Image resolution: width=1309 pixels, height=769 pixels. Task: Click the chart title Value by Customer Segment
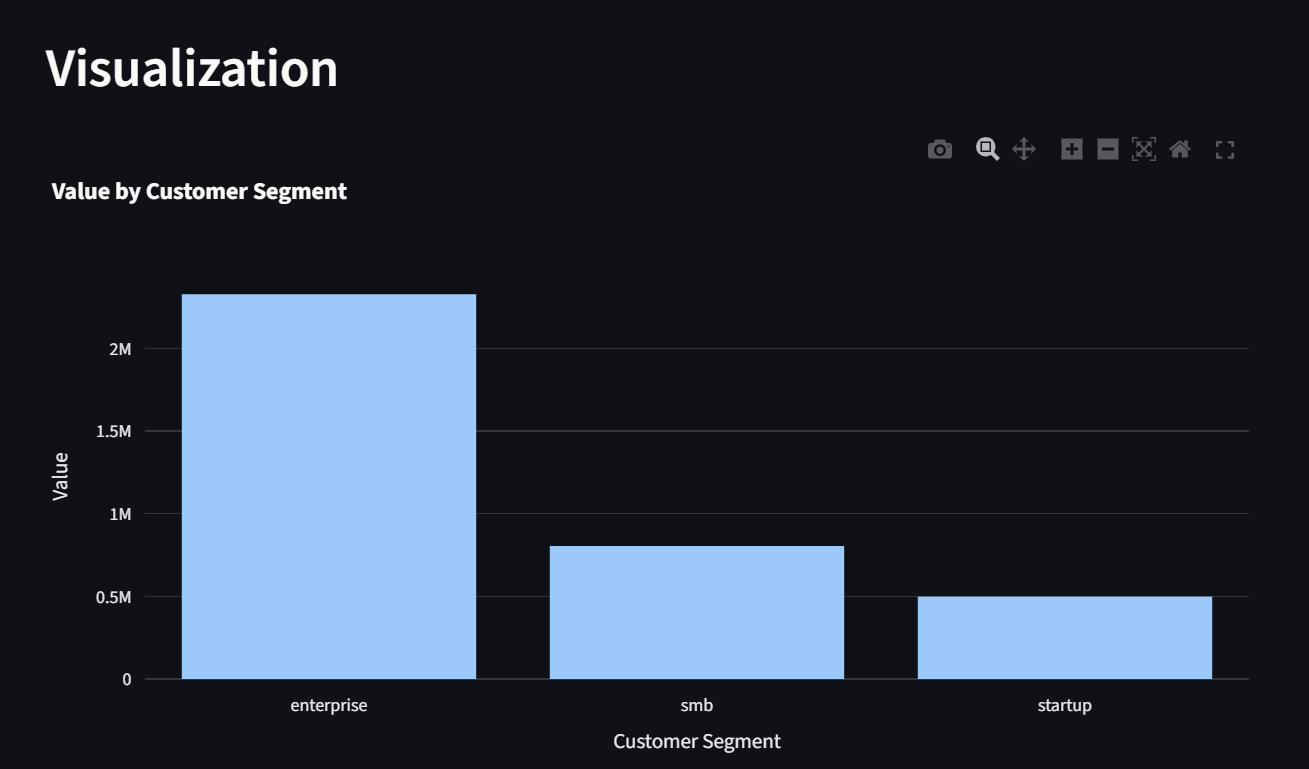point(199,191)
